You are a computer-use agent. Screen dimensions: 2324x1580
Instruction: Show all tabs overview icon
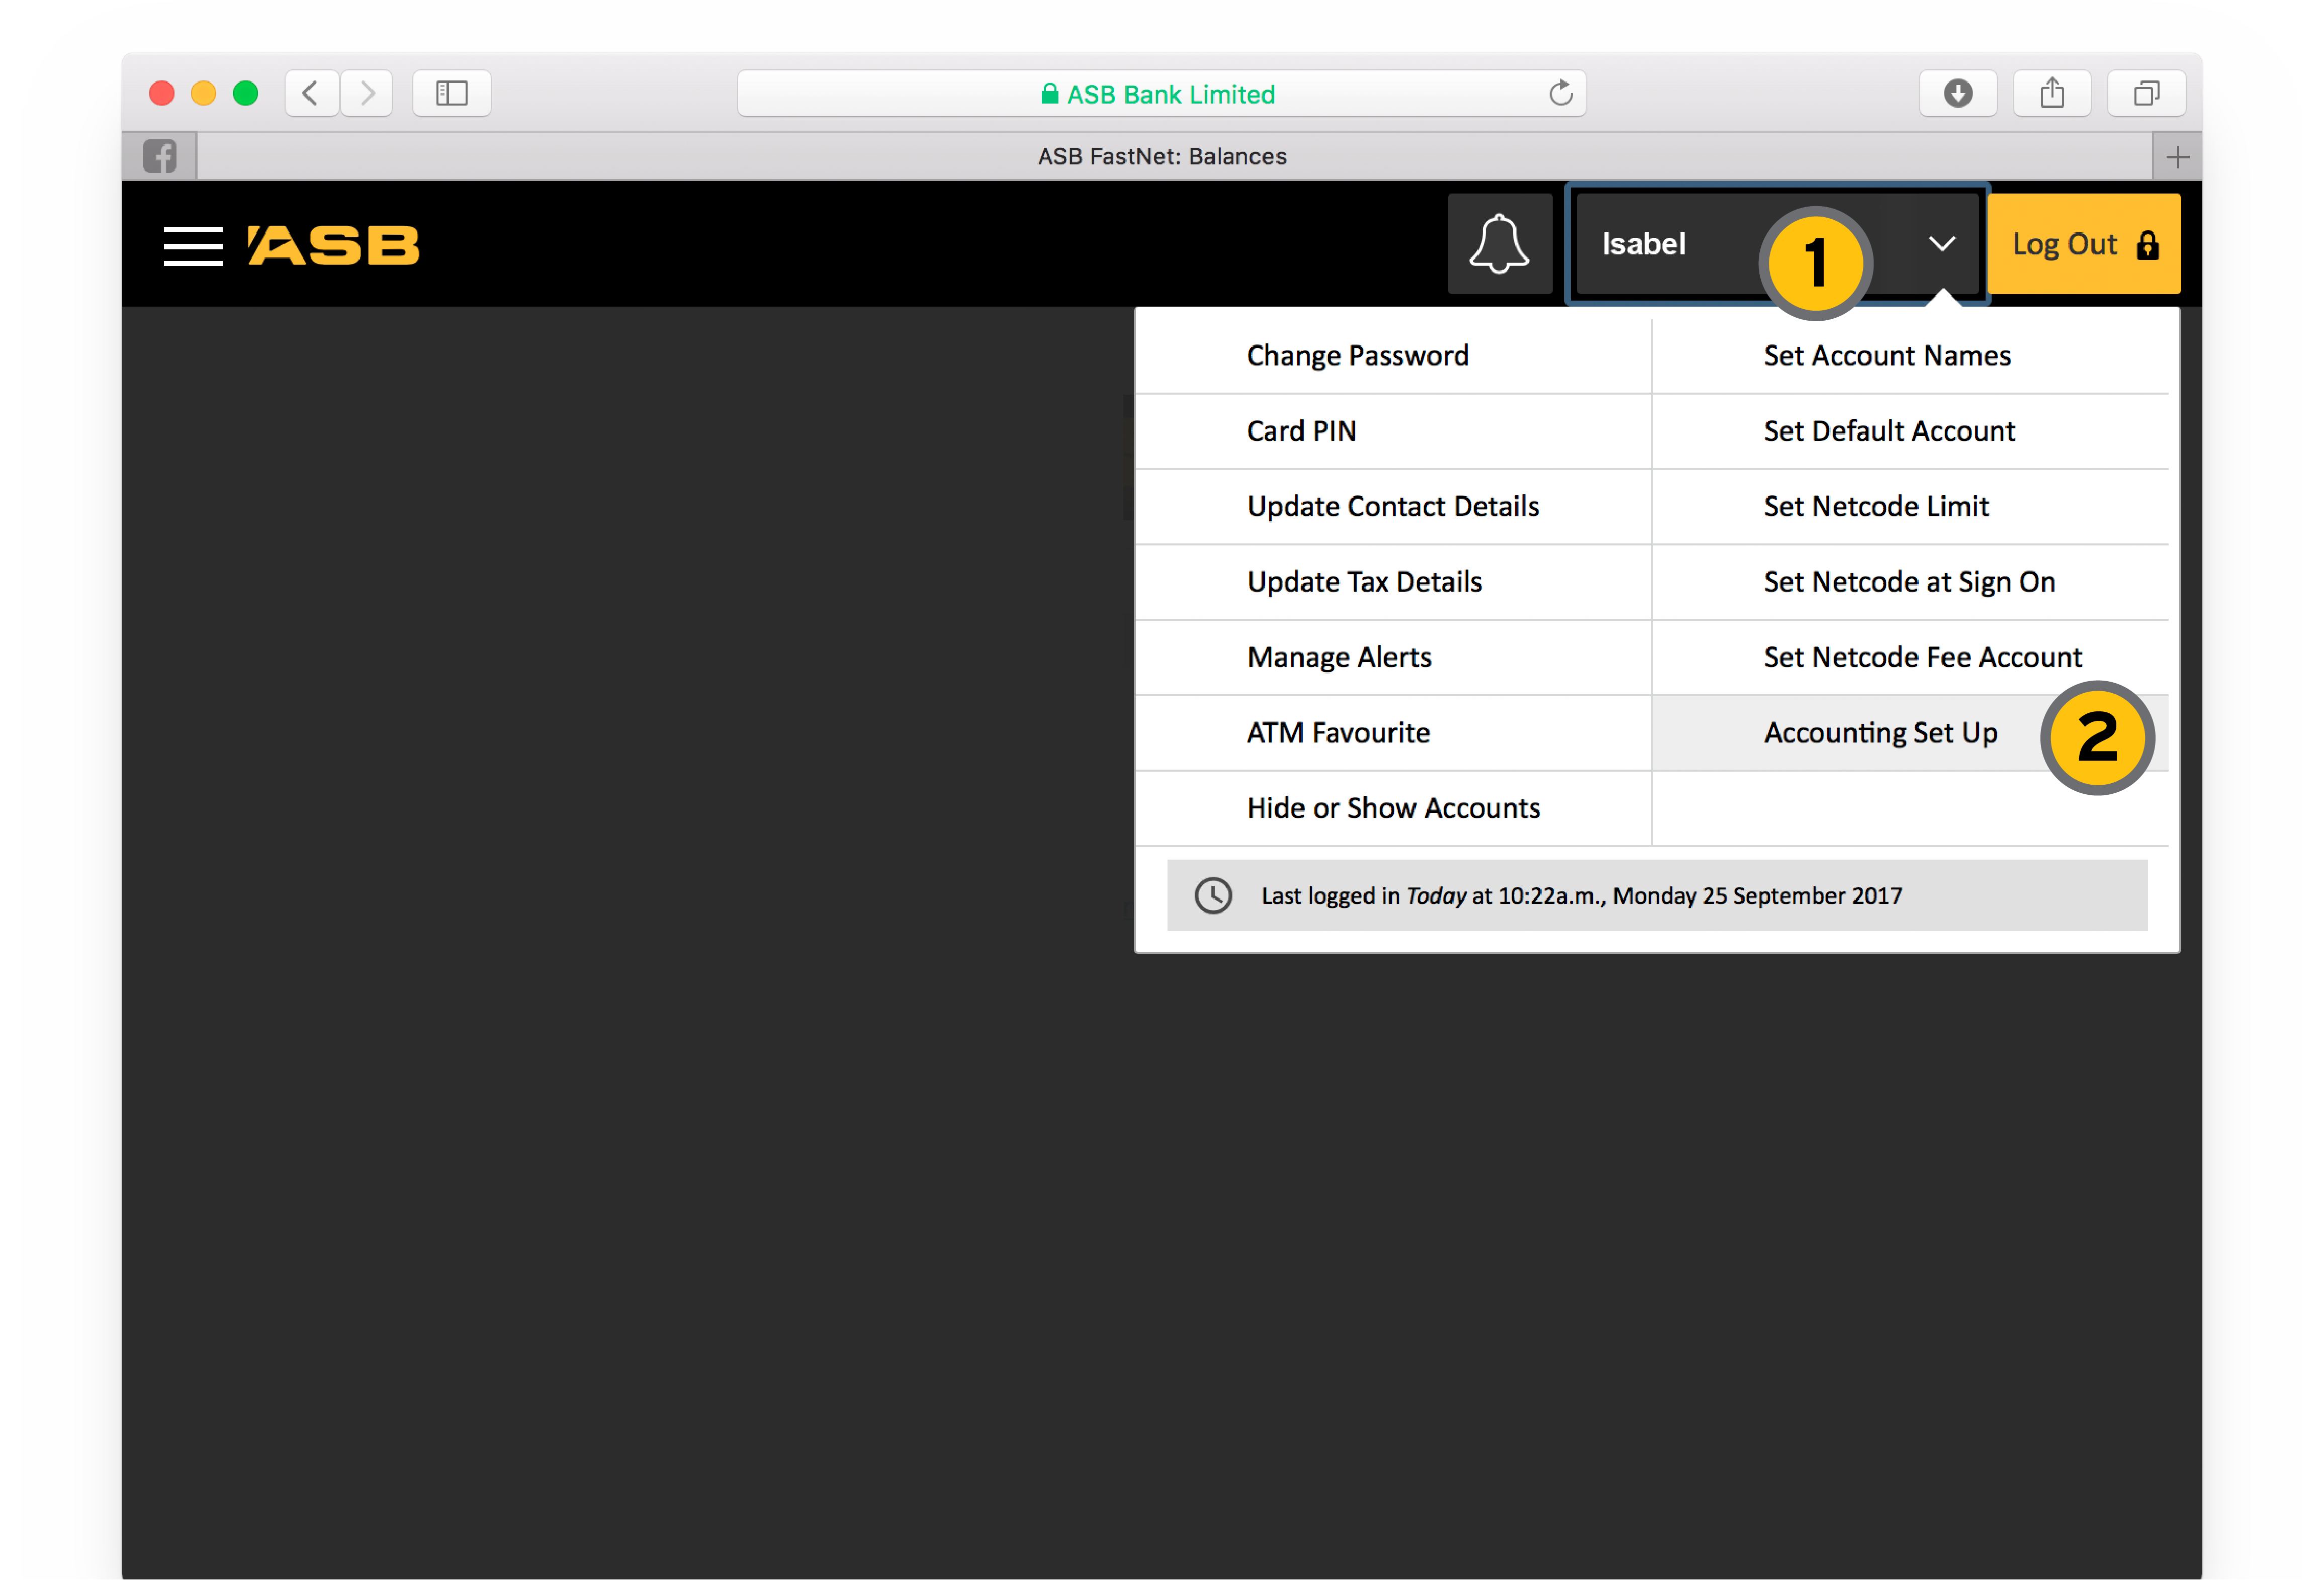pyautogui.click(x=2145, y=94)
